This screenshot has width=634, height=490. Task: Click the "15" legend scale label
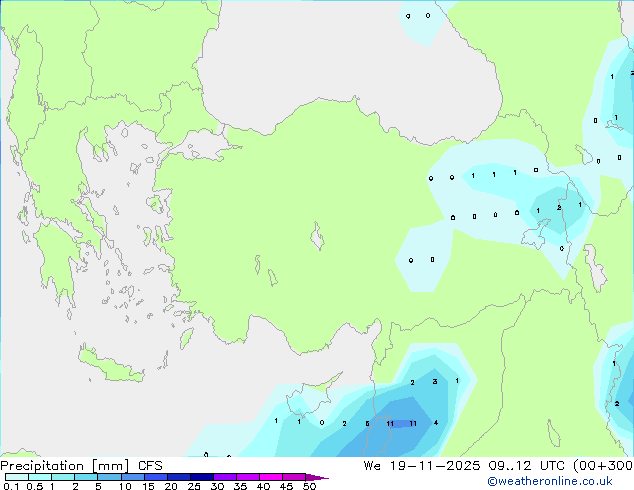point(148,486)
